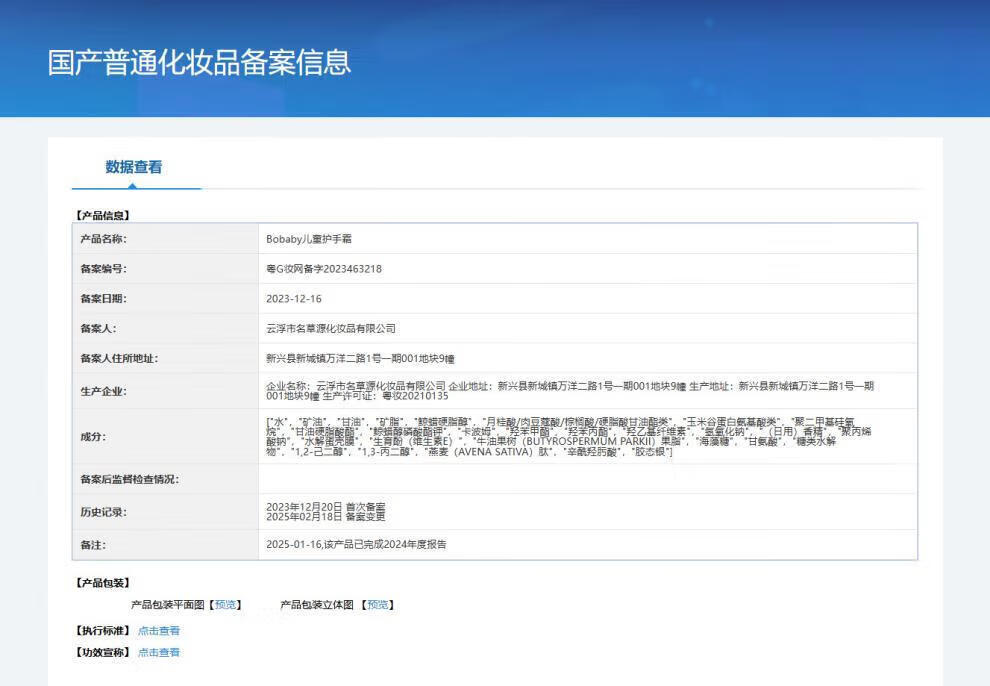The image size is (990, 686).
Task: Click the filing number 粤G妆网备字2023463218
Action: pyautogui.click(x=324, y=269)
